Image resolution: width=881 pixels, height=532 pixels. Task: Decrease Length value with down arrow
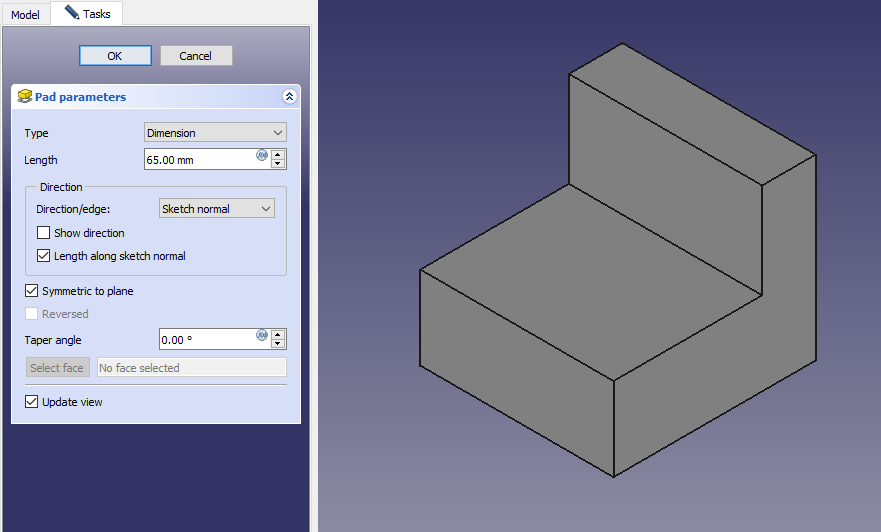coord(279,164)
